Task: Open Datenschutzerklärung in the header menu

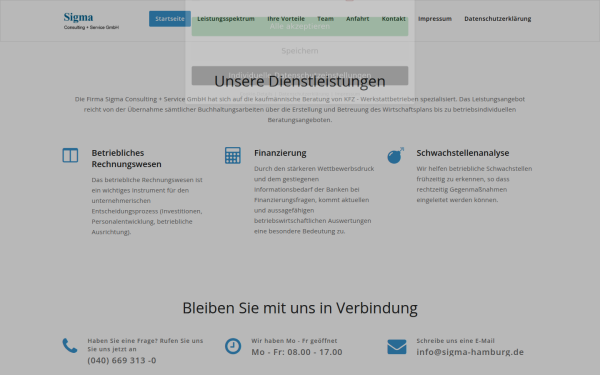Action: pos(497,19)
